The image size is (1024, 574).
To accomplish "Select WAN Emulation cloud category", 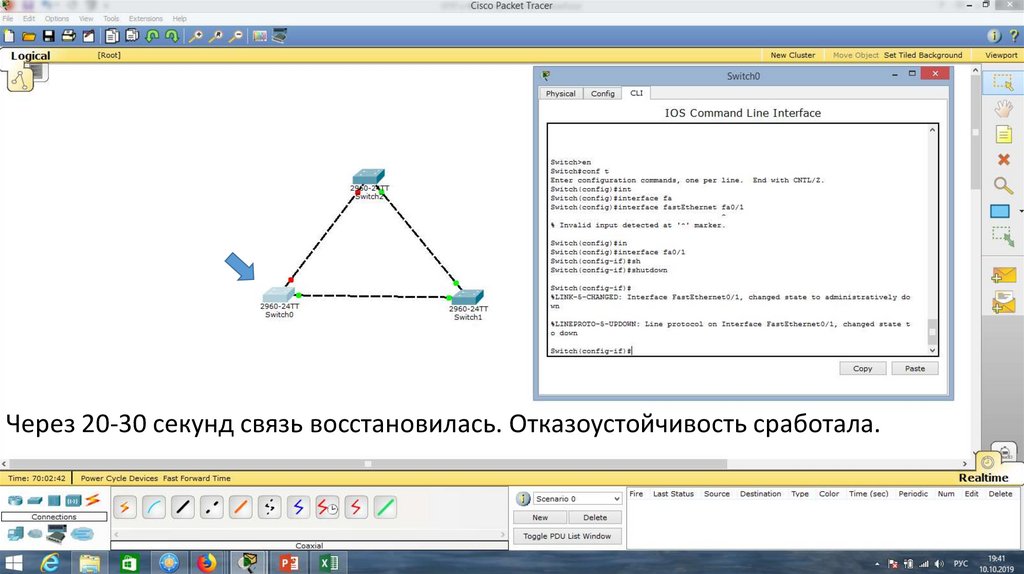I will [x=35, y=534].
